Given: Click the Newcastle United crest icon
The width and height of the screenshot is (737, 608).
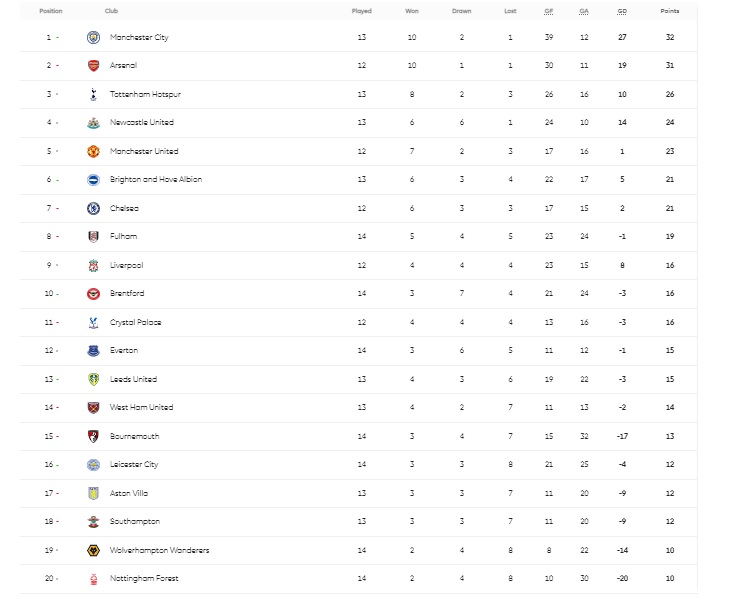Looking at the screenshot, I should [x=93, y=122].
